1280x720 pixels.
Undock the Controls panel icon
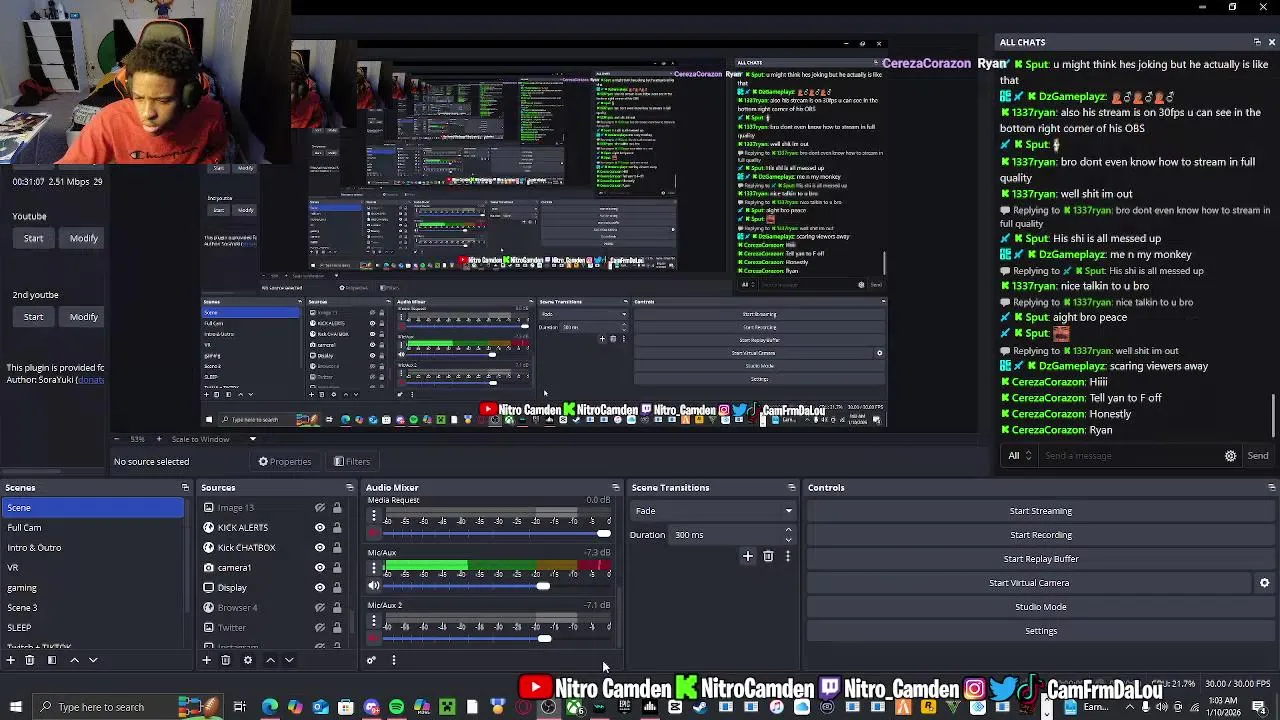pos(1271,488)
